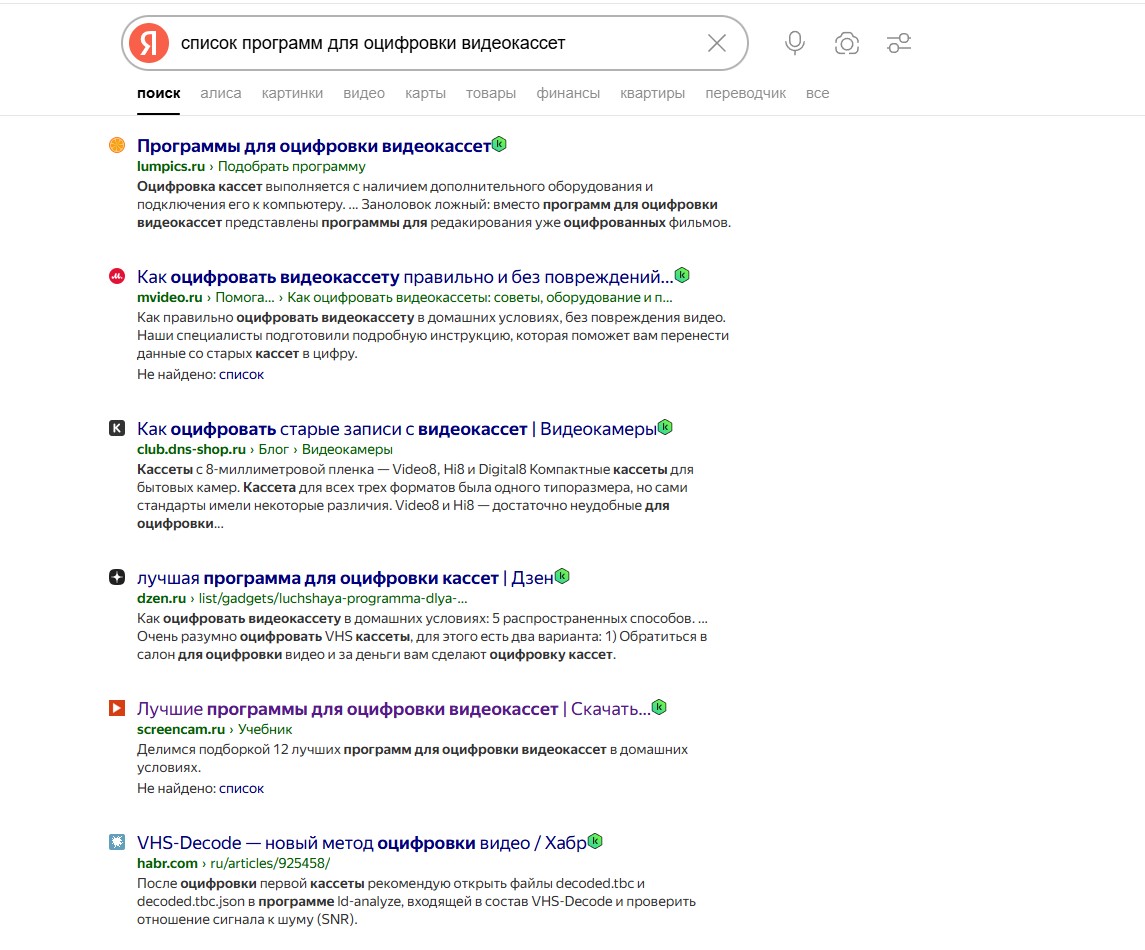This screenshot has height=950, width=1145.
Task: Switch to the товары tab
Action: click(x=491, y=93)
